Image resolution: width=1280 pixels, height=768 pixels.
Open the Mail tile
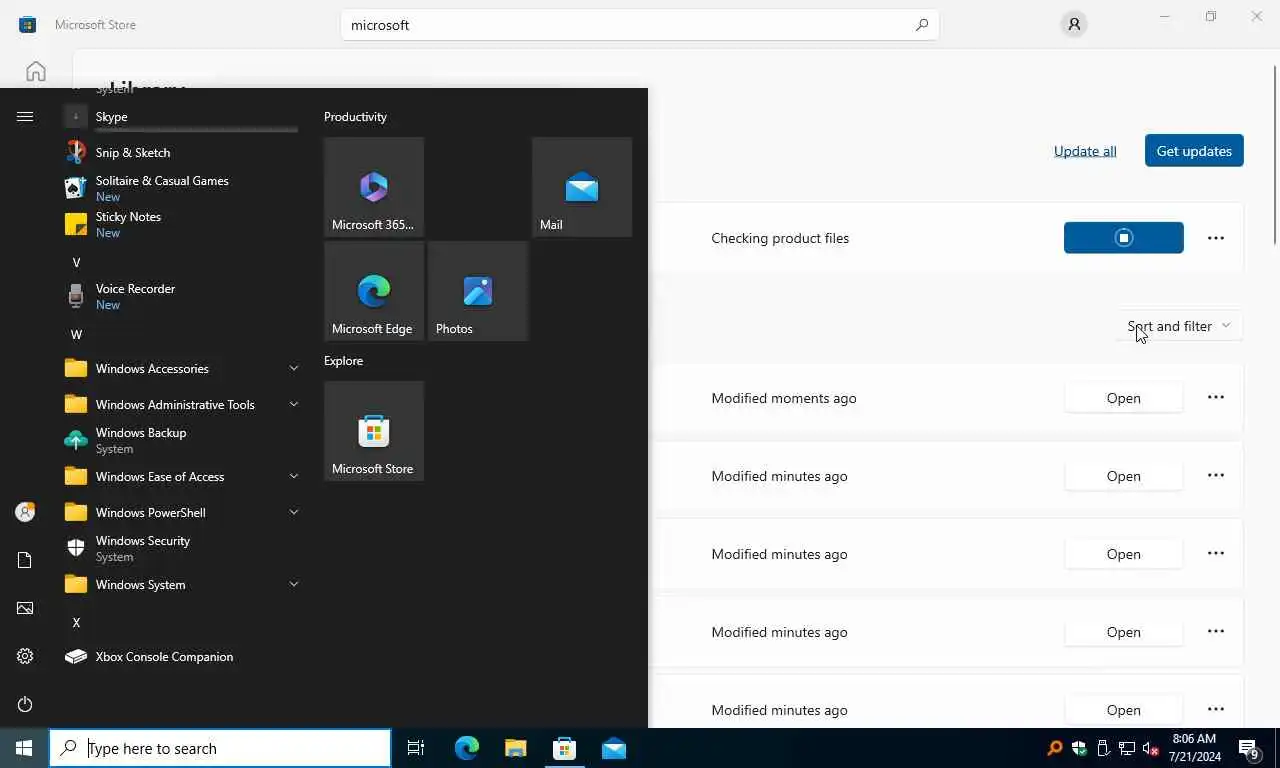582,187
